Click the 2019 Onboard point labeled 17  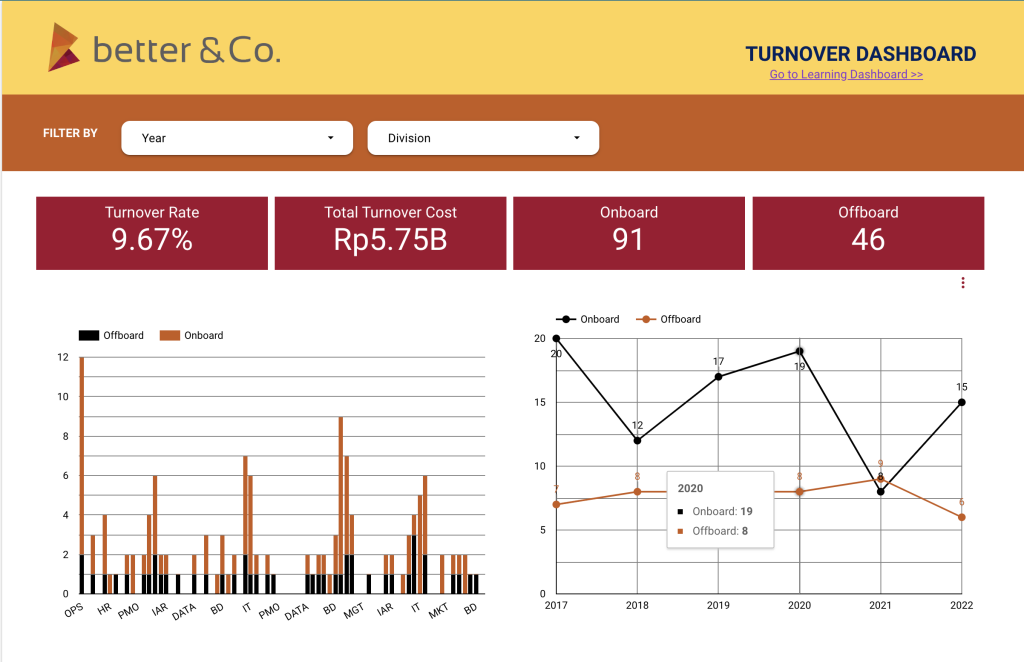point(718,377)
